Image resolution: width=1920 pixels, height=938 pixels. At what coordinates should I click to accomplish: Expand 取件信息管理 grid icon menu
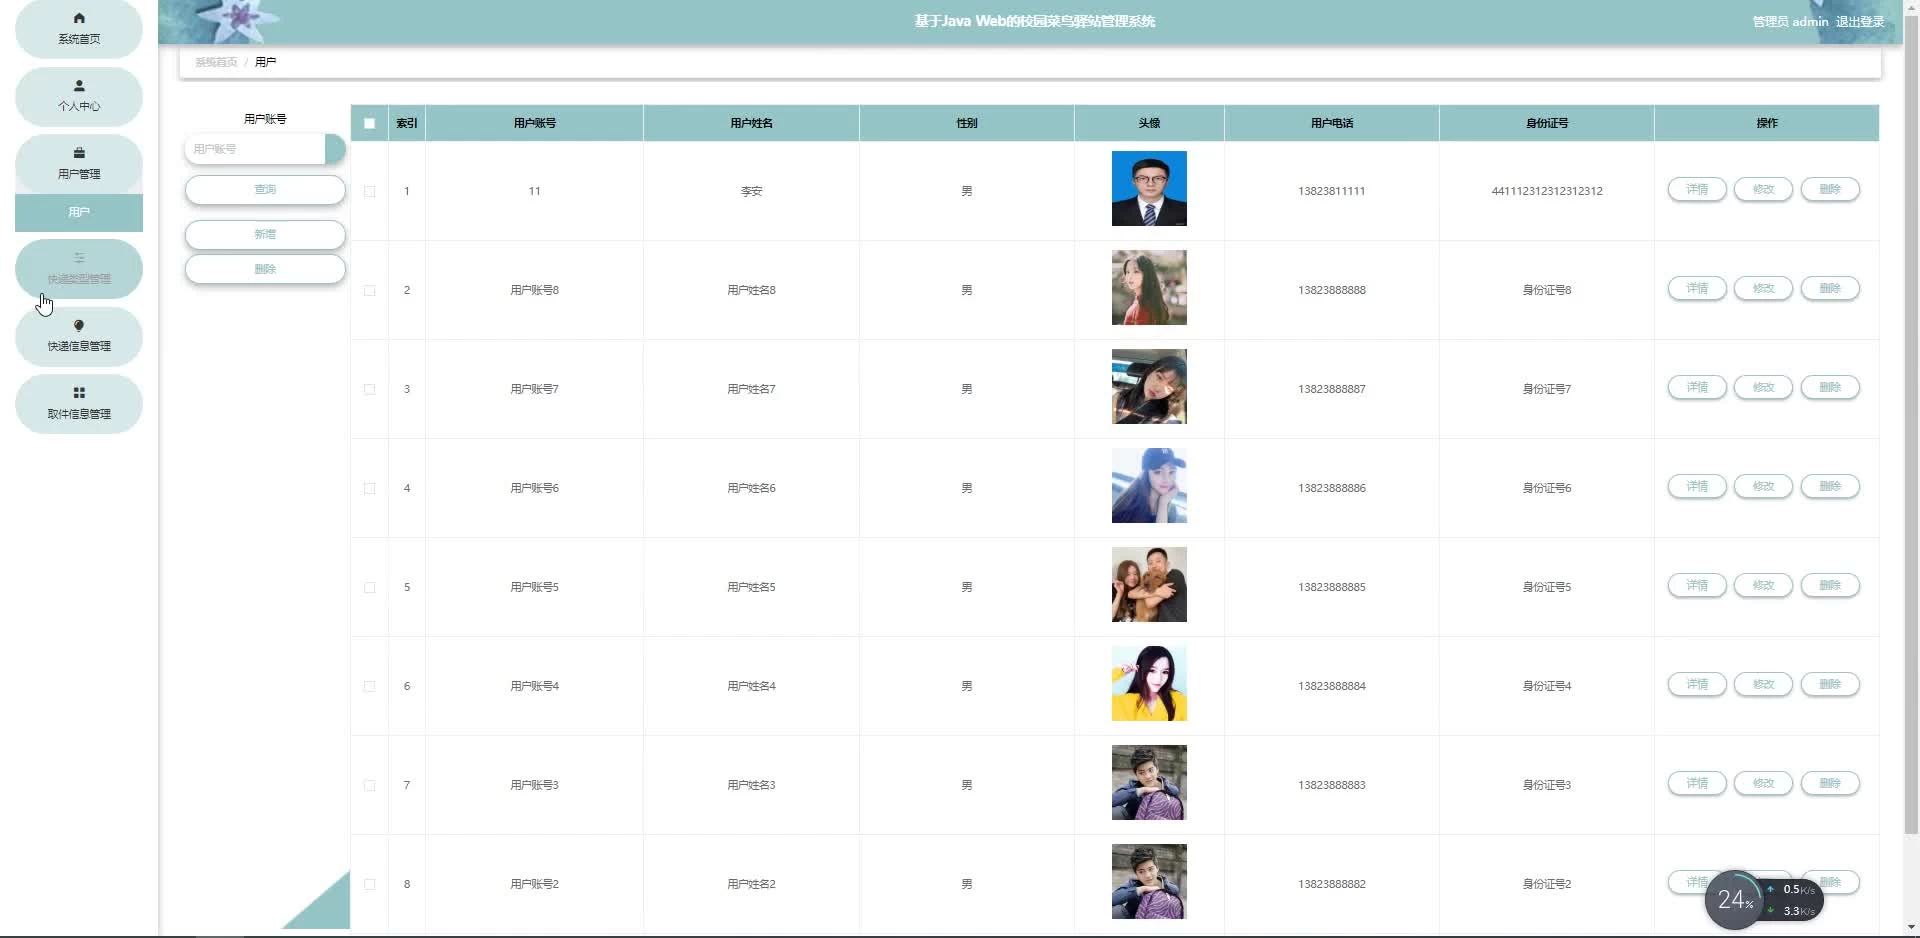[79, 403]
